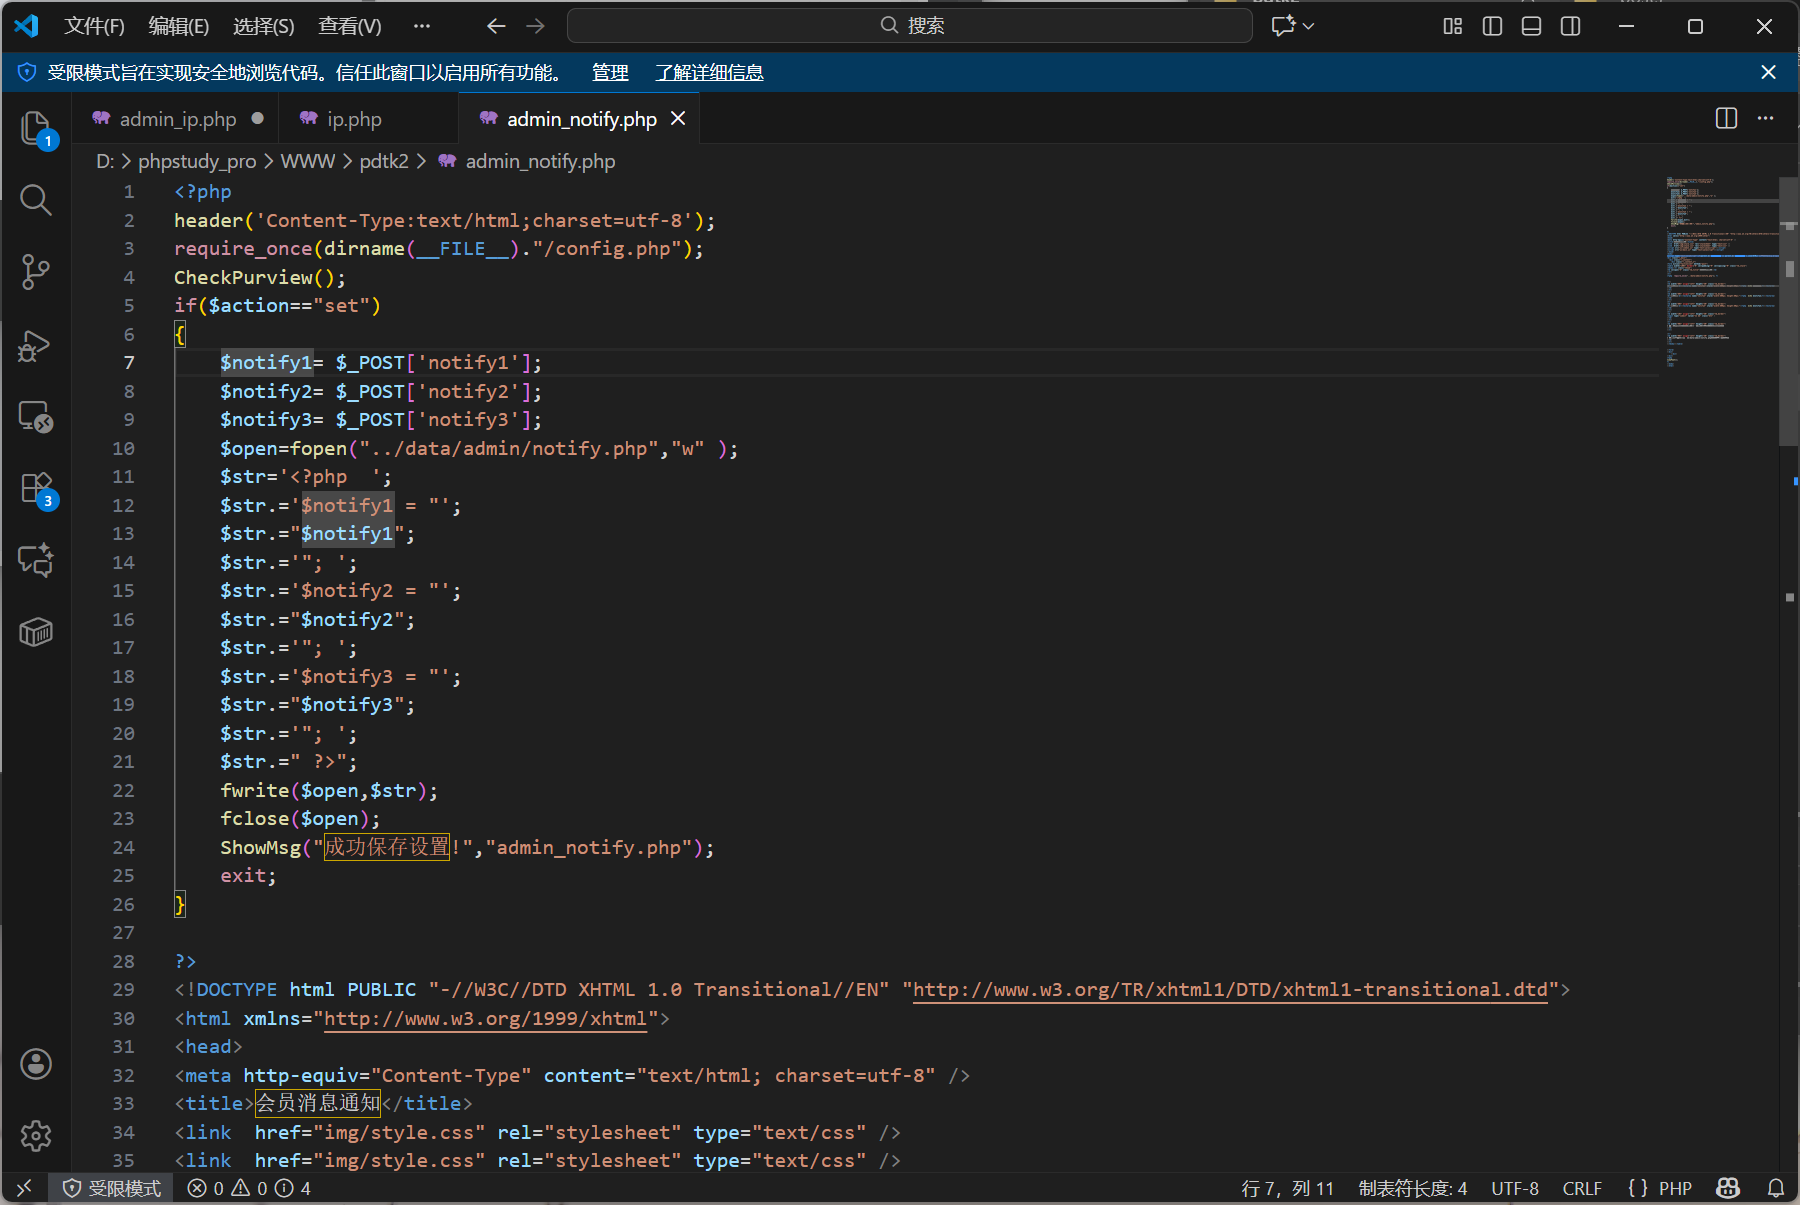
Task: Split the editor to the right
Action: pos(1726,118)
